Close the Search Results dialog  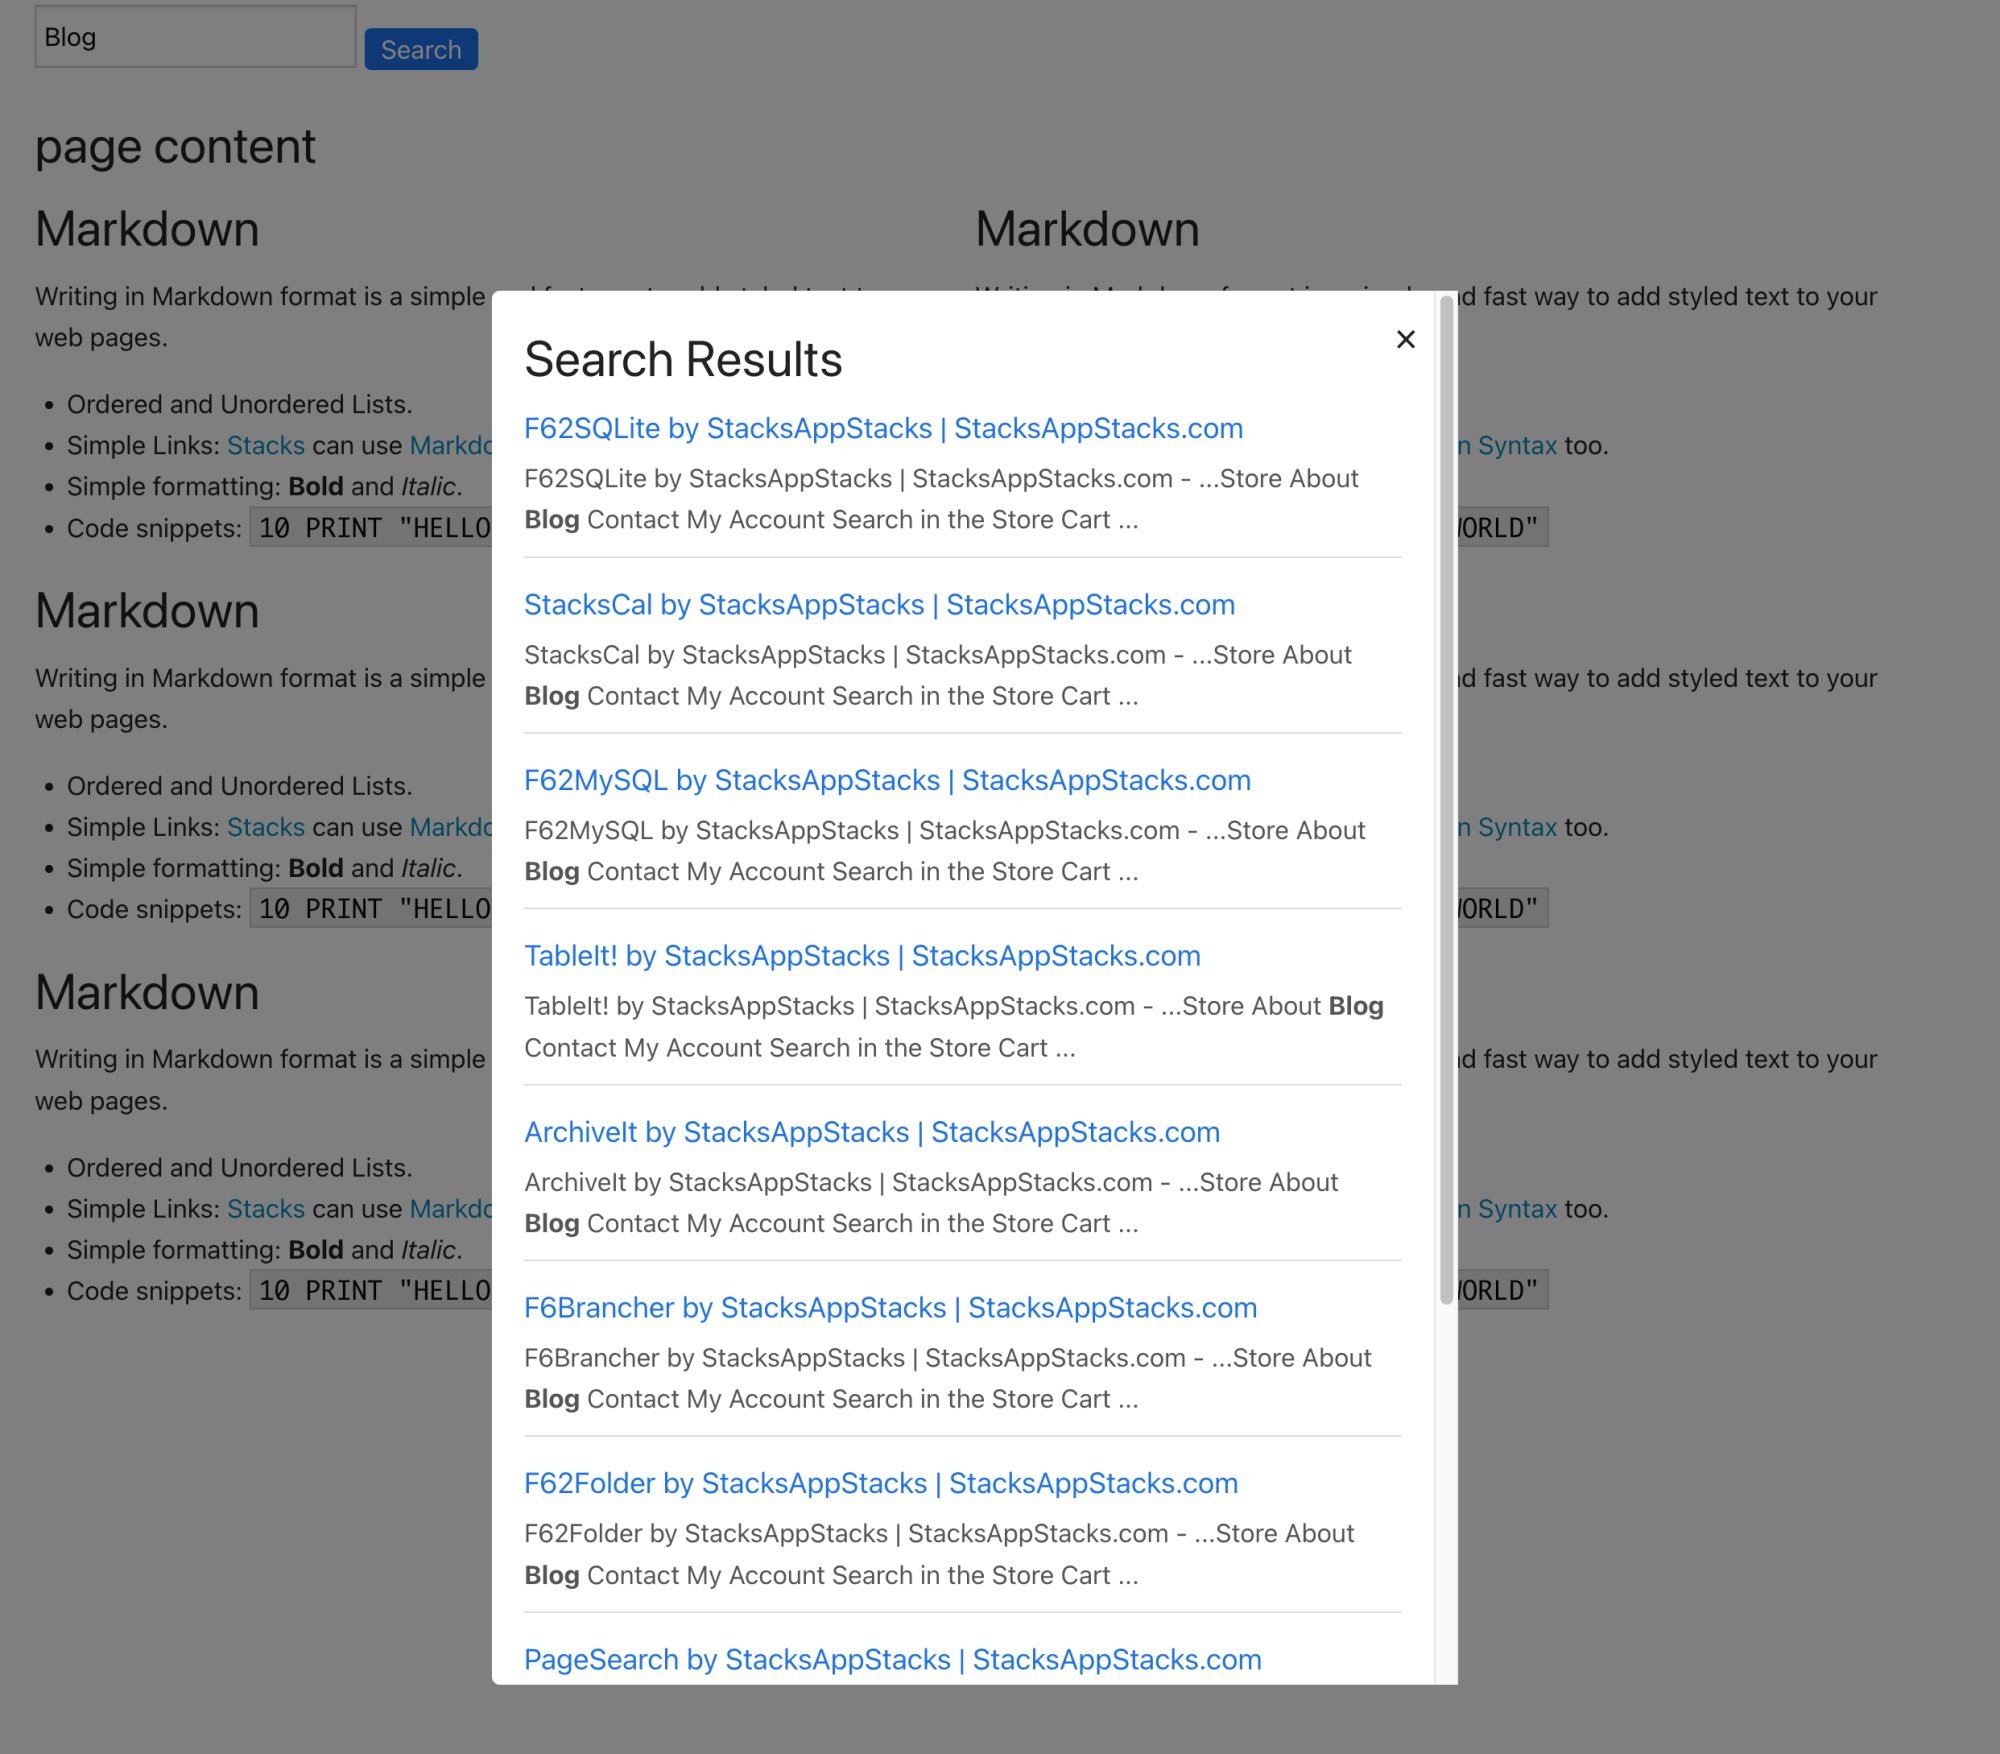pos(1405,340)
